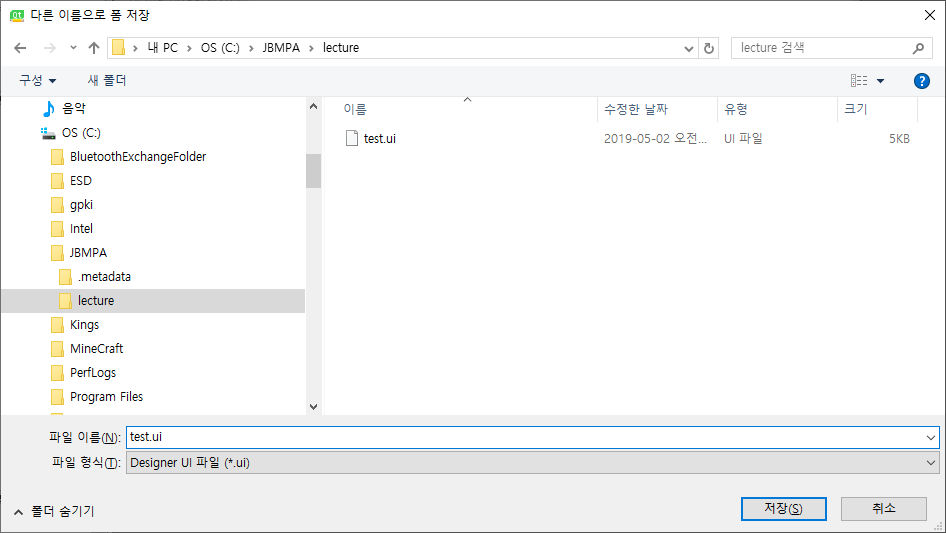Screen dimensions: 946x533
Task: Open the ESD folder in the tree
Action: 80,181
